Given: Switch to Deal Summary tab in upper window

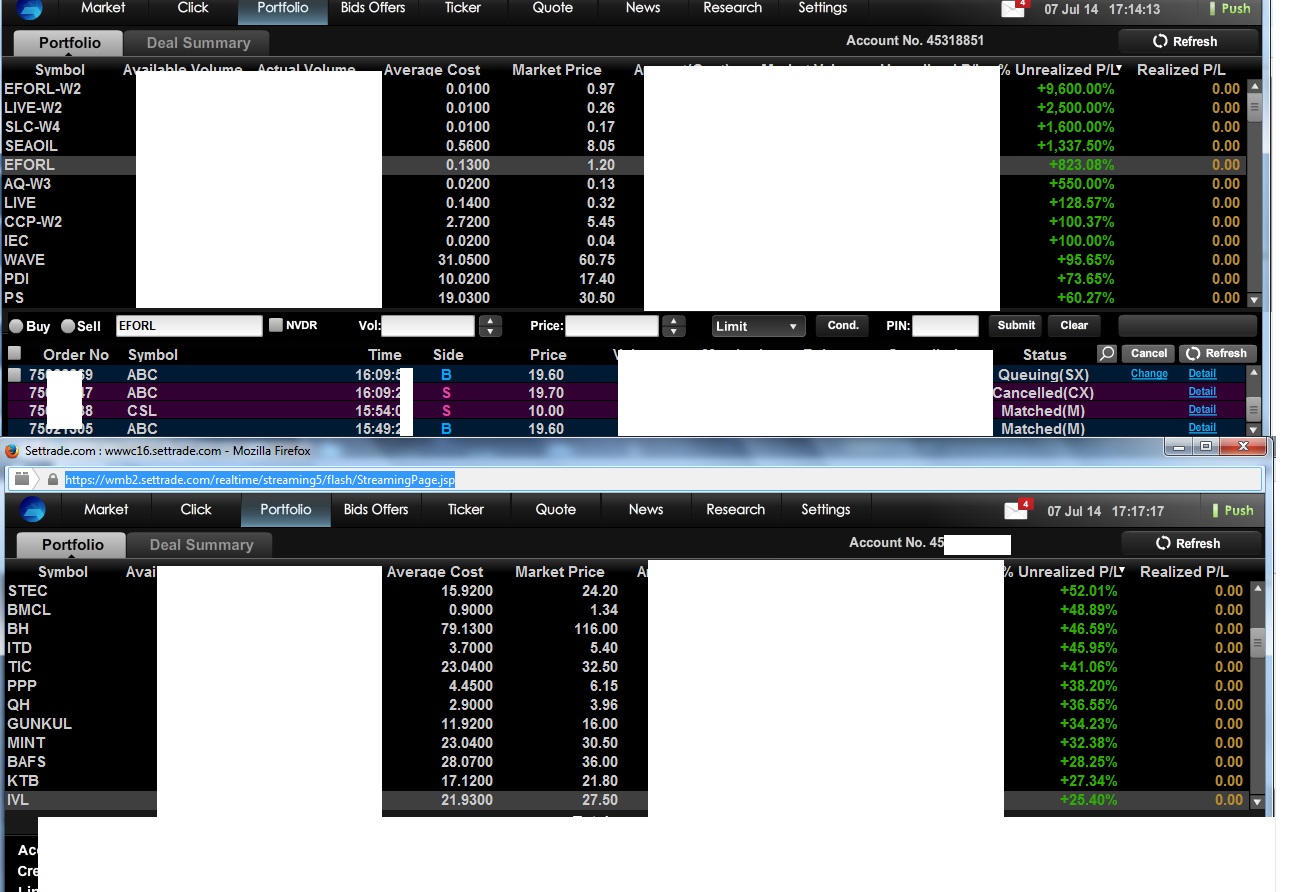Looking at the screenshot, I should pos(198,43).
